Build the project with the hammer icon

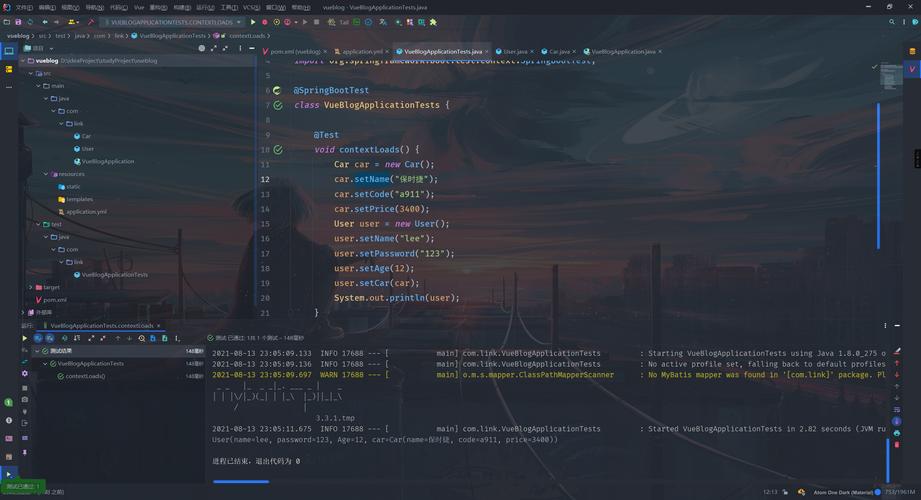tap(91, 22)
